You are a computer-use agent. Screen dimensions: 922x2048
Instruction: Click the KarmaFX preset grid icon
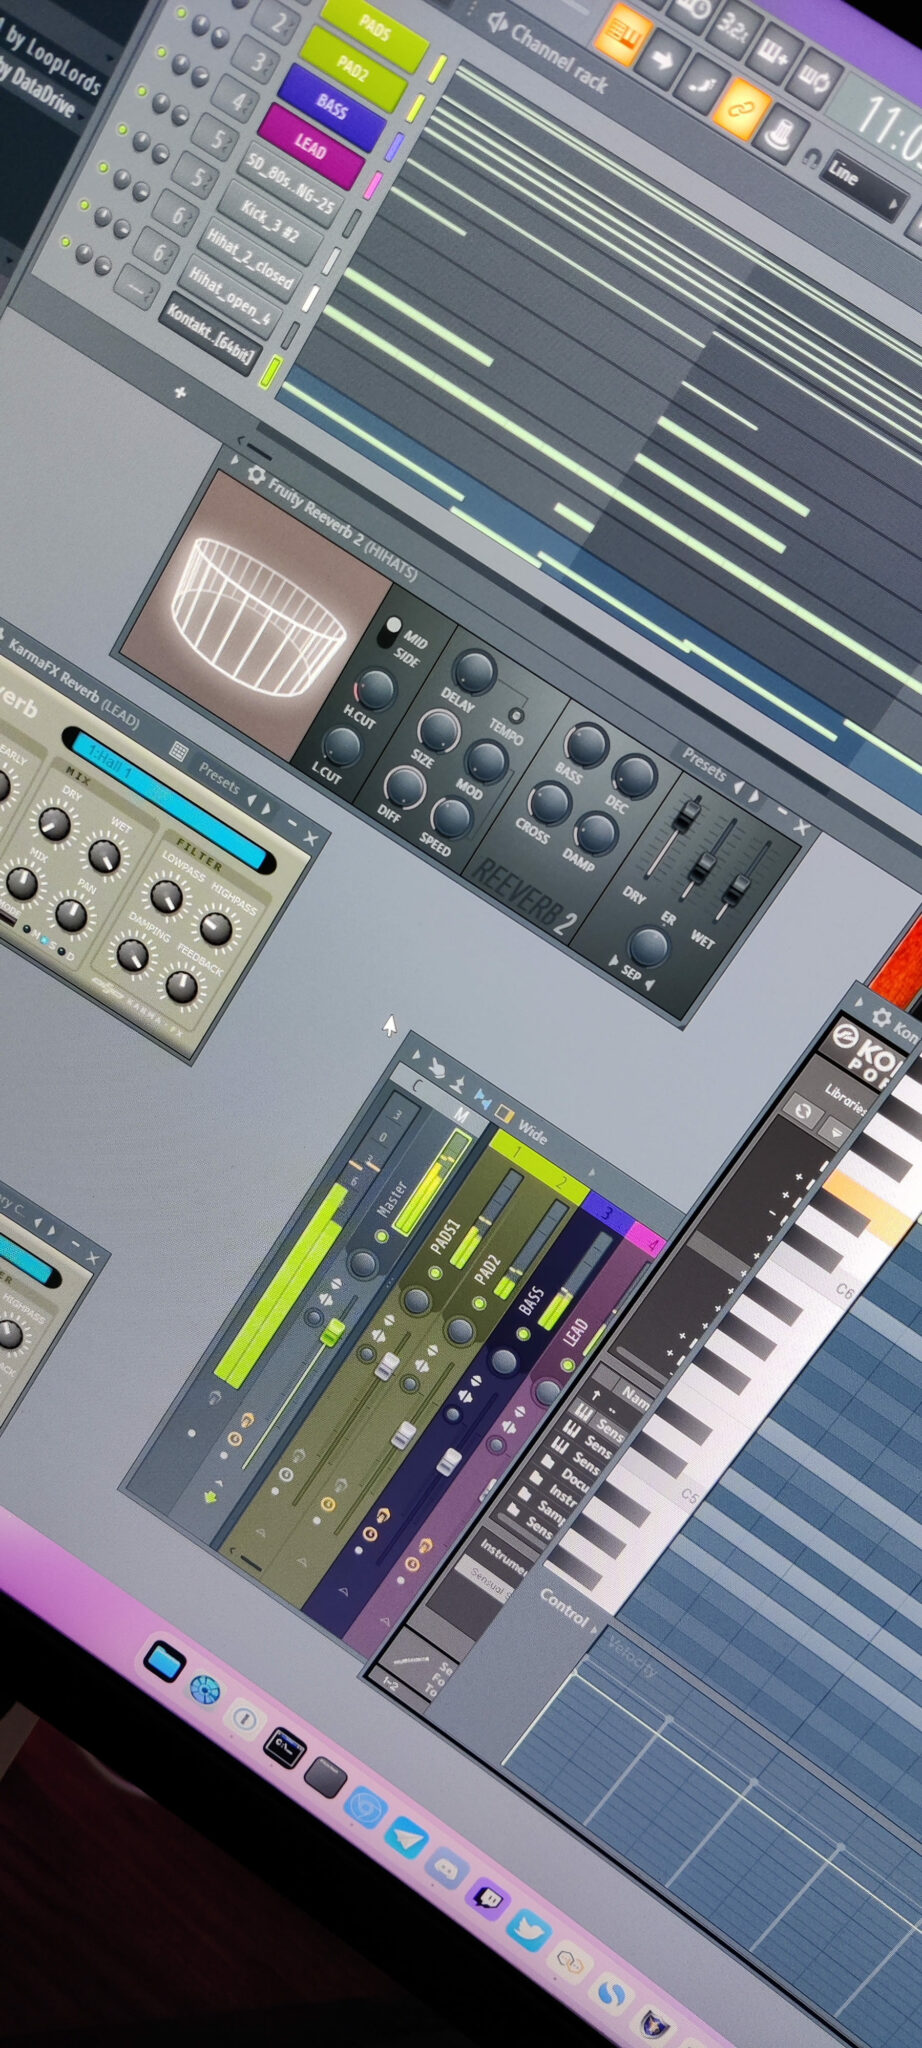coord(179,751)
